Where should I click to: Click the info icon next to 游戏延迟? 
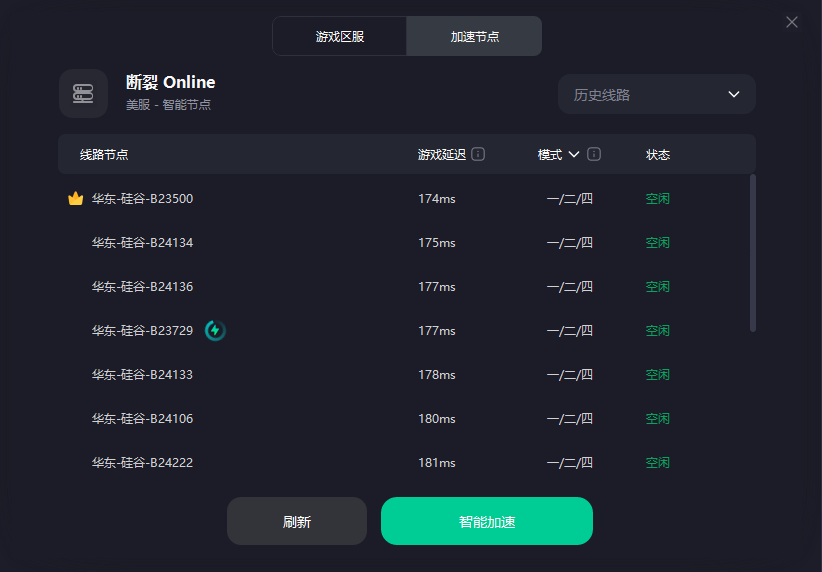[x=478, y=154]
